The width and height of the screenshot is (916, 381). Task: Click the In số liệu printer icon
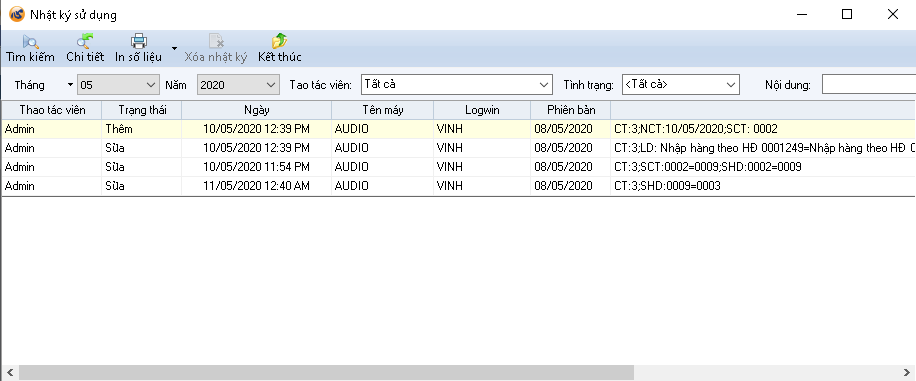coord(138,41)
